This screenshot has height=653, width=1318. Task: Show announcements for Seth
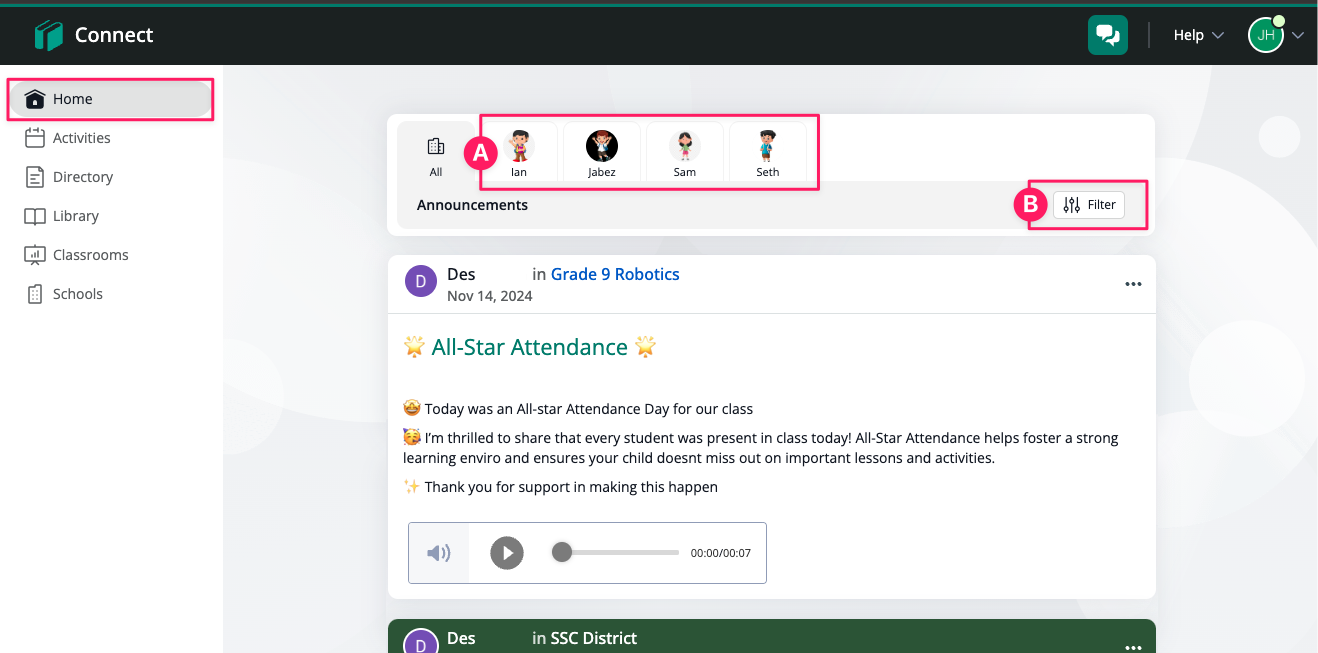[768, 154]
